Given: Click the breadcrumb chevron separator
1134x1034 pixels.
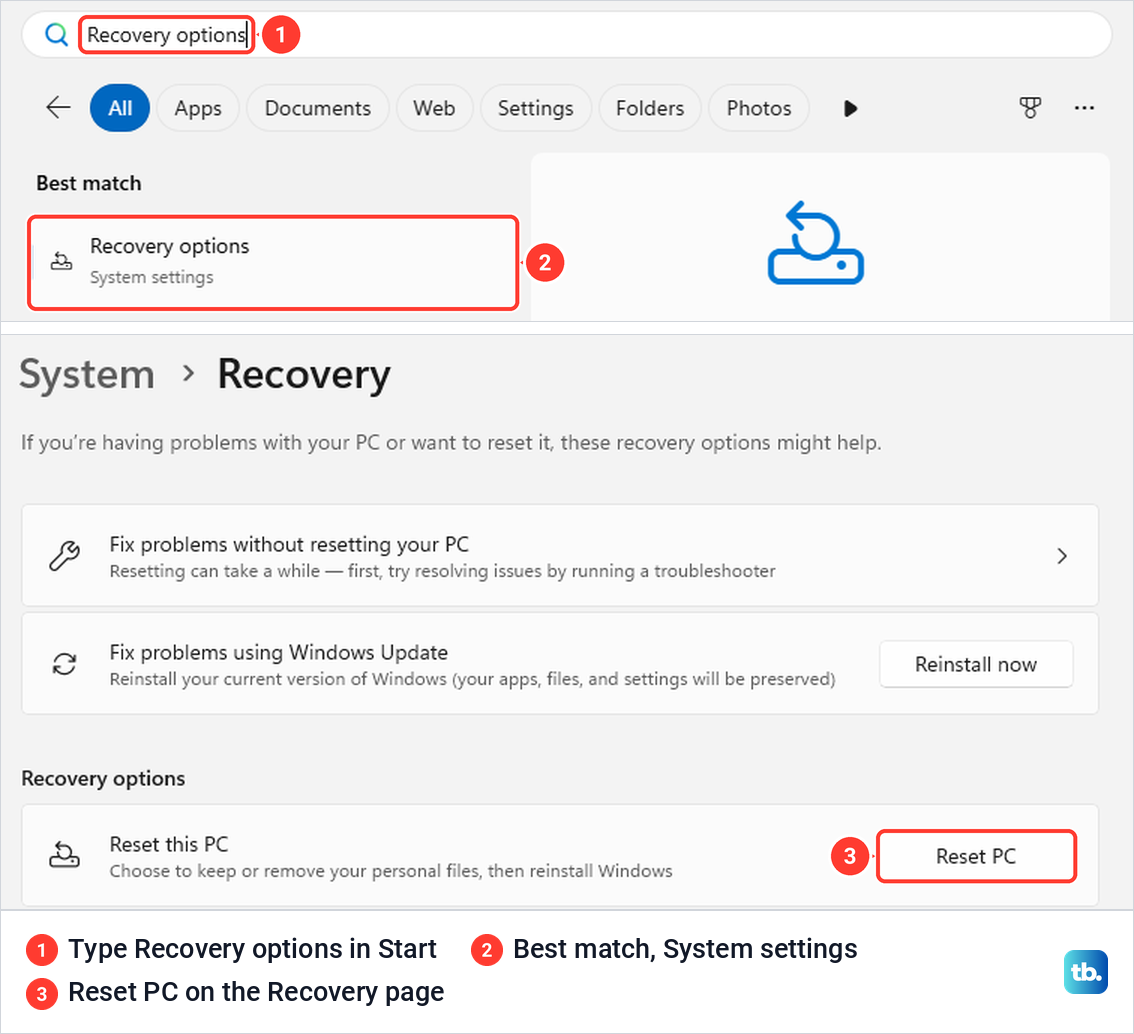Looking at the screenshot, I should (x=189, y=373).
